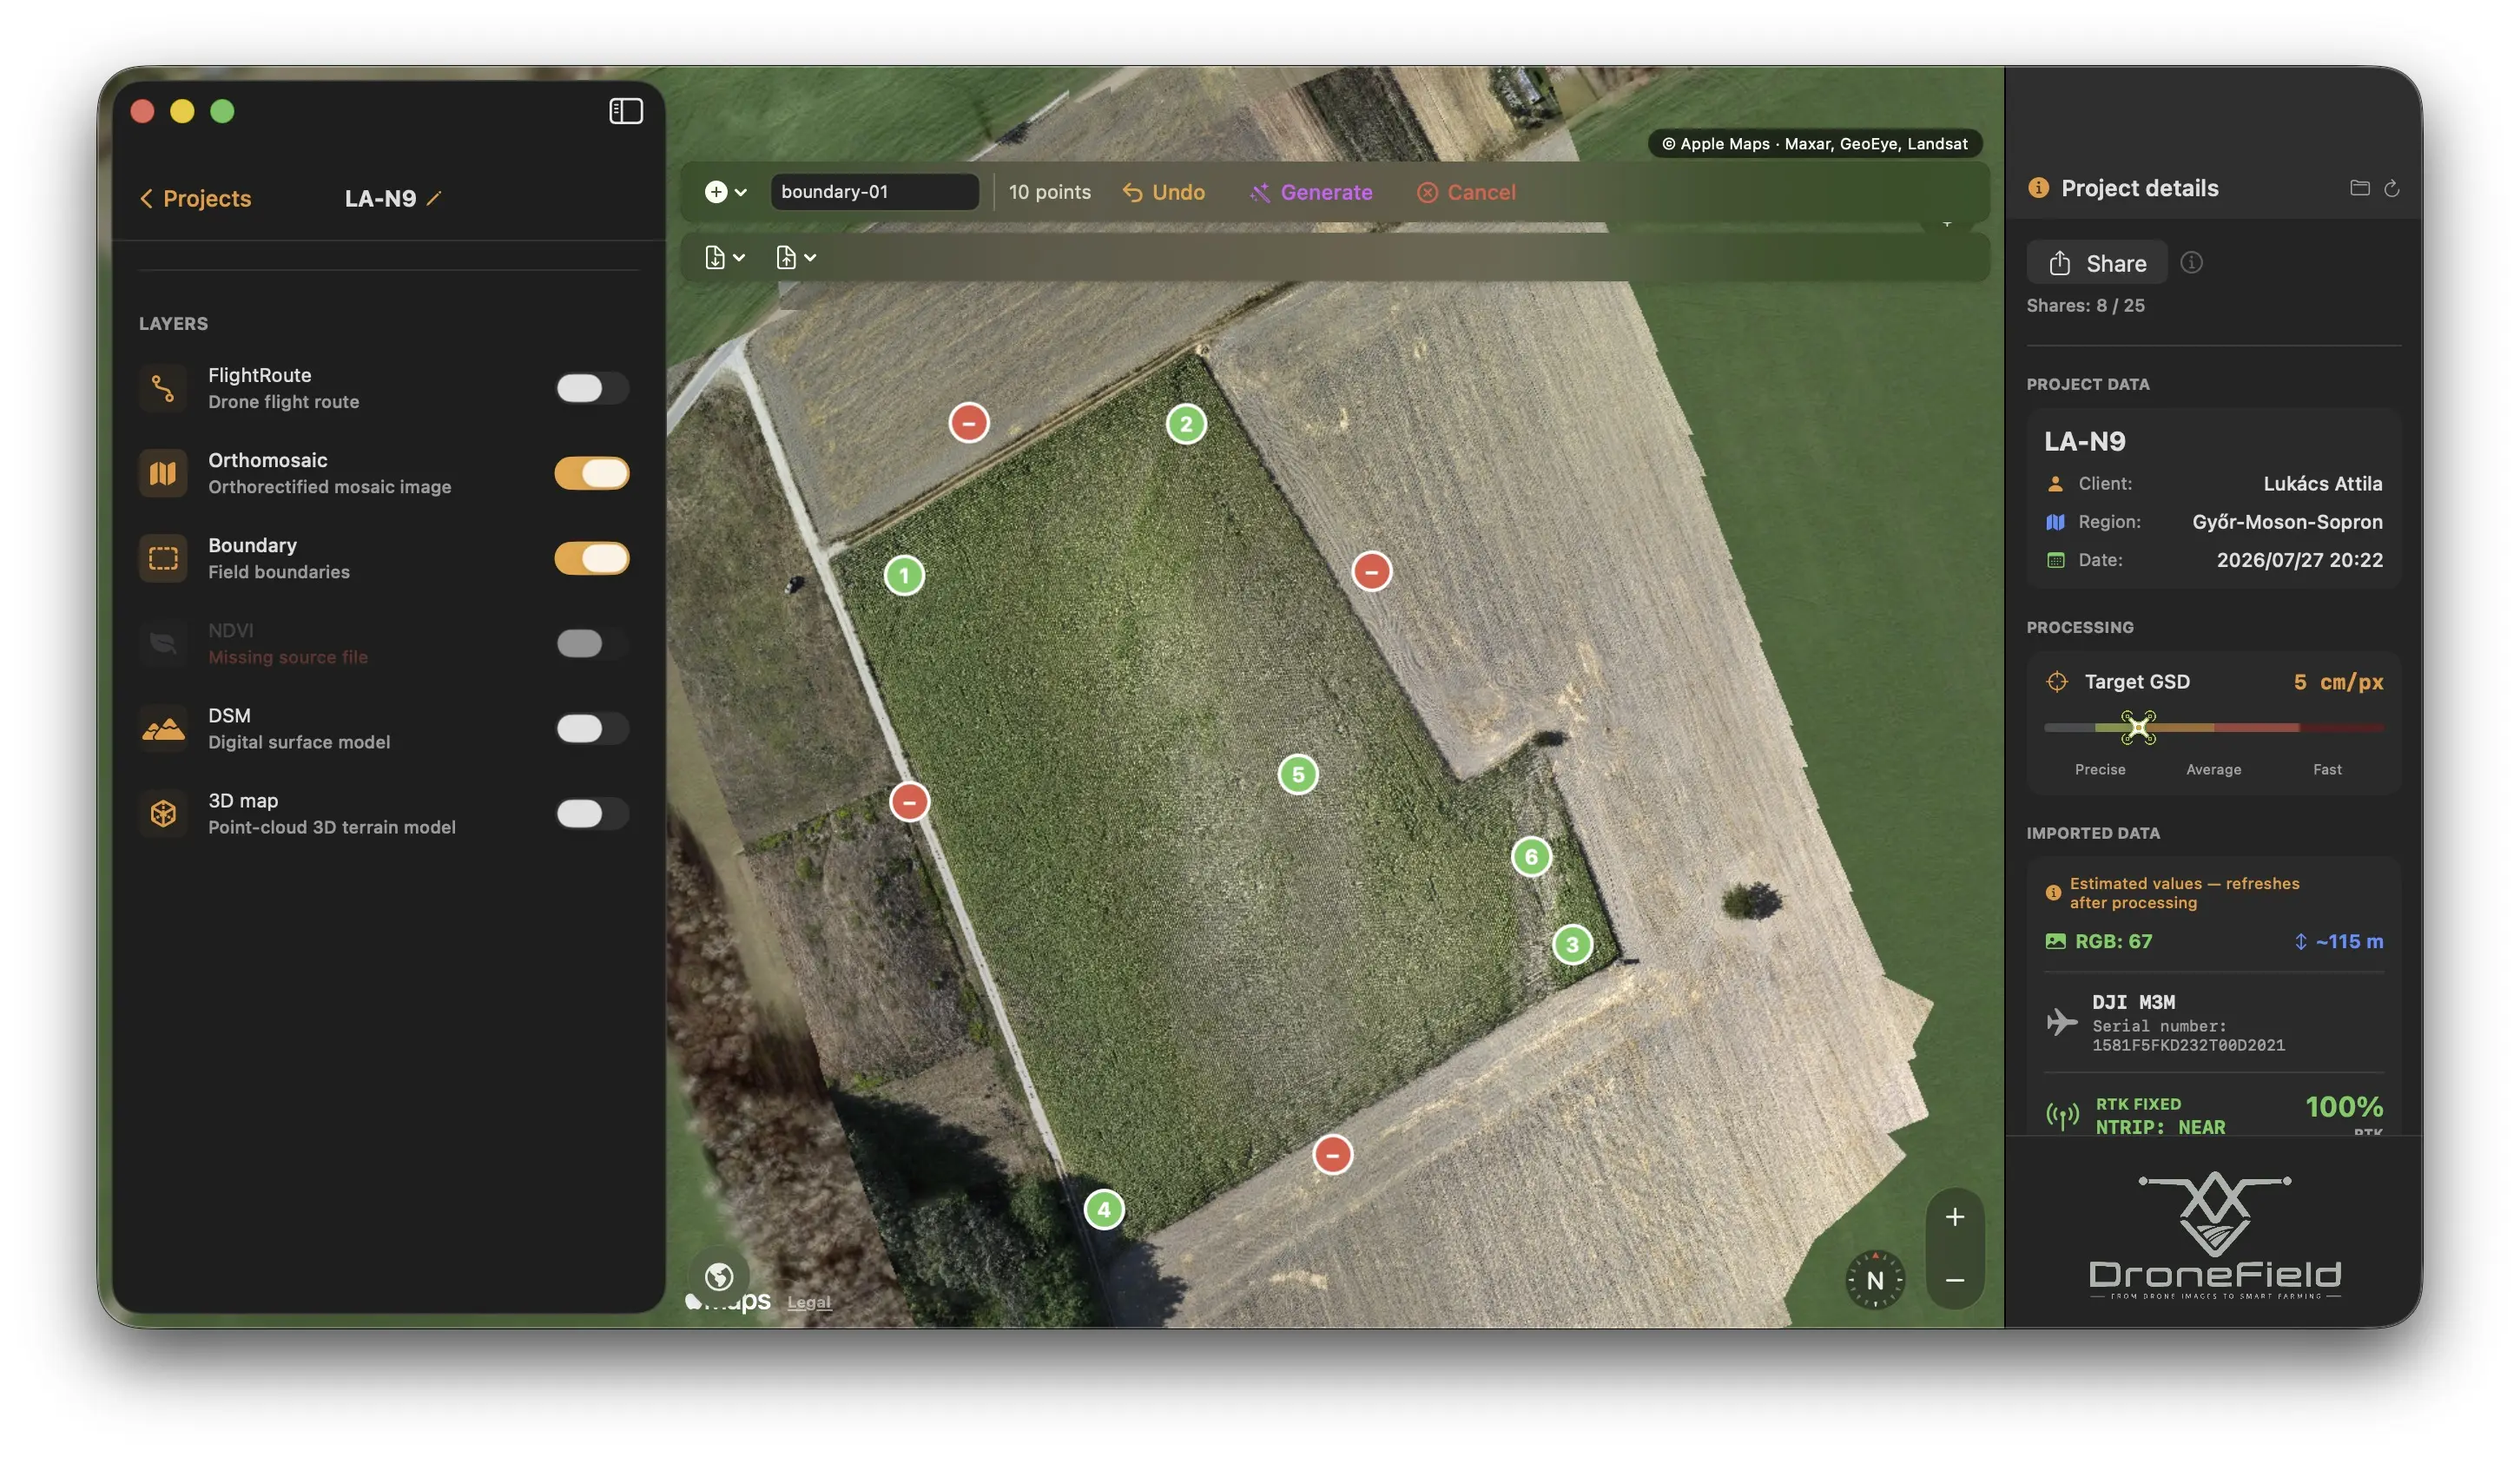The width and height of the screenshot is (2520, 1457).
Task: Remove the point on the left road edge
Action: [909, 801]
